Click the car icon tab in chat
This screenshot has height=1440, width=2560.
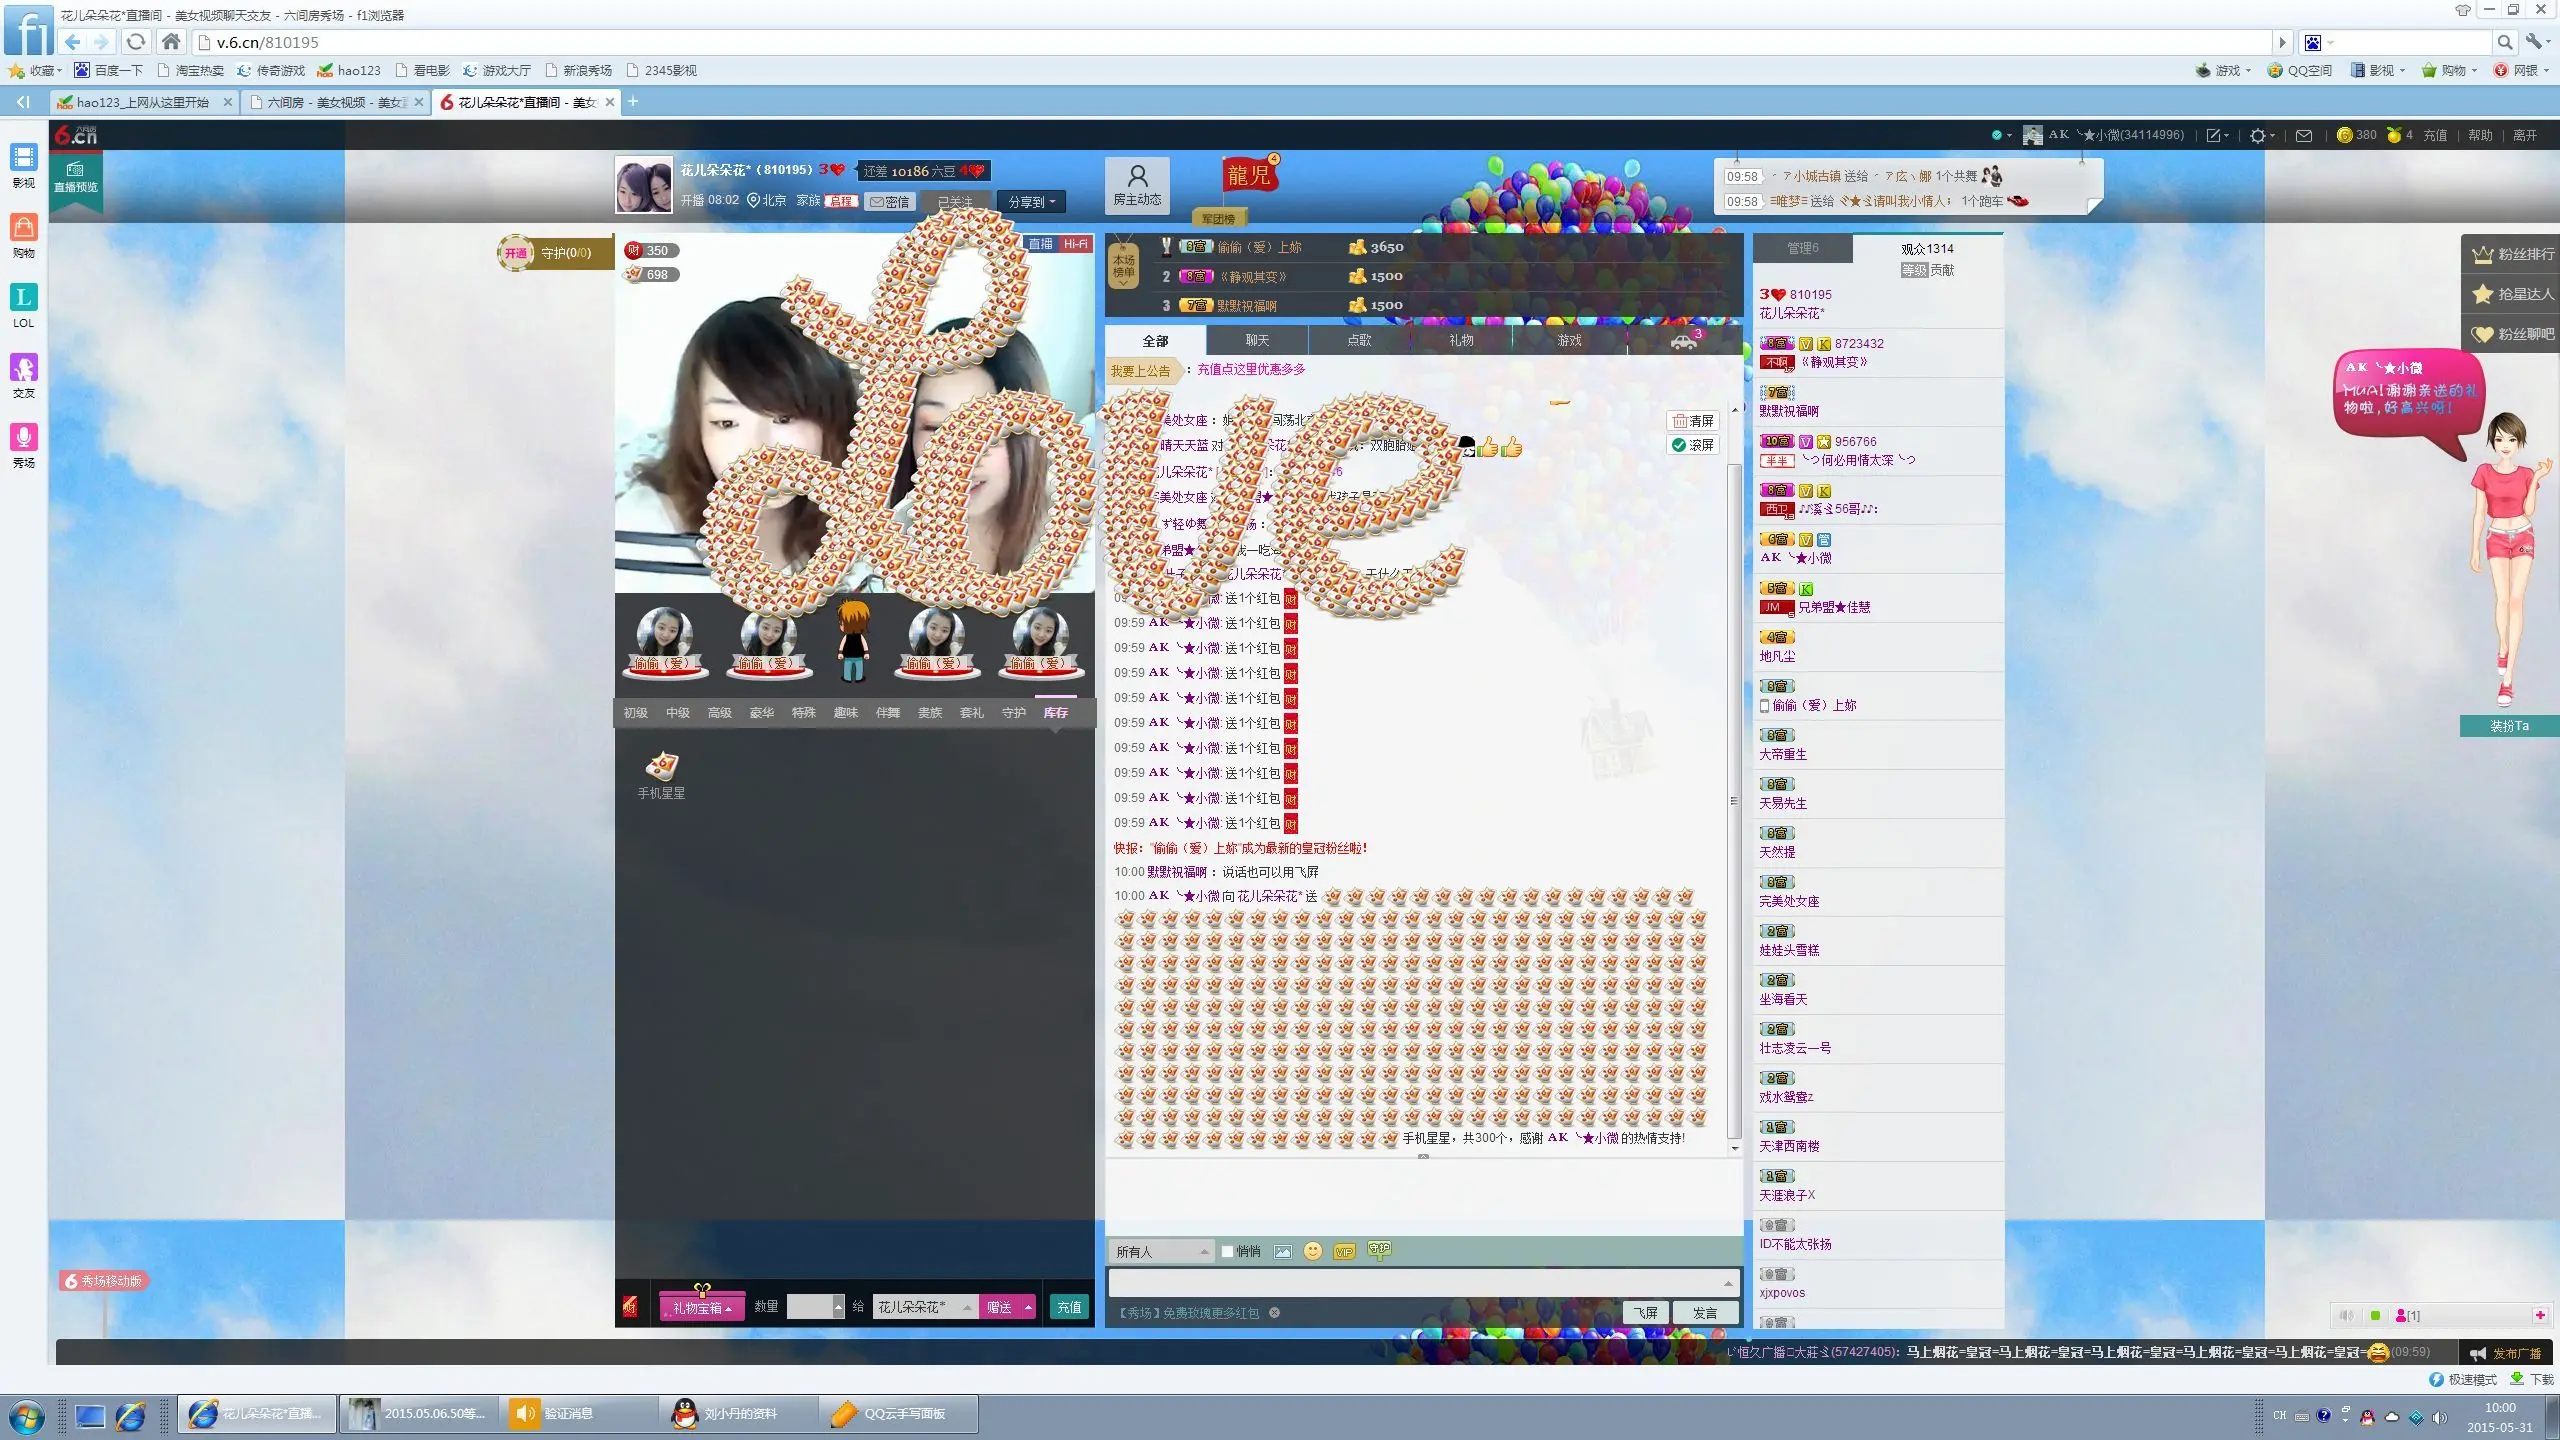coord(1685,340)
